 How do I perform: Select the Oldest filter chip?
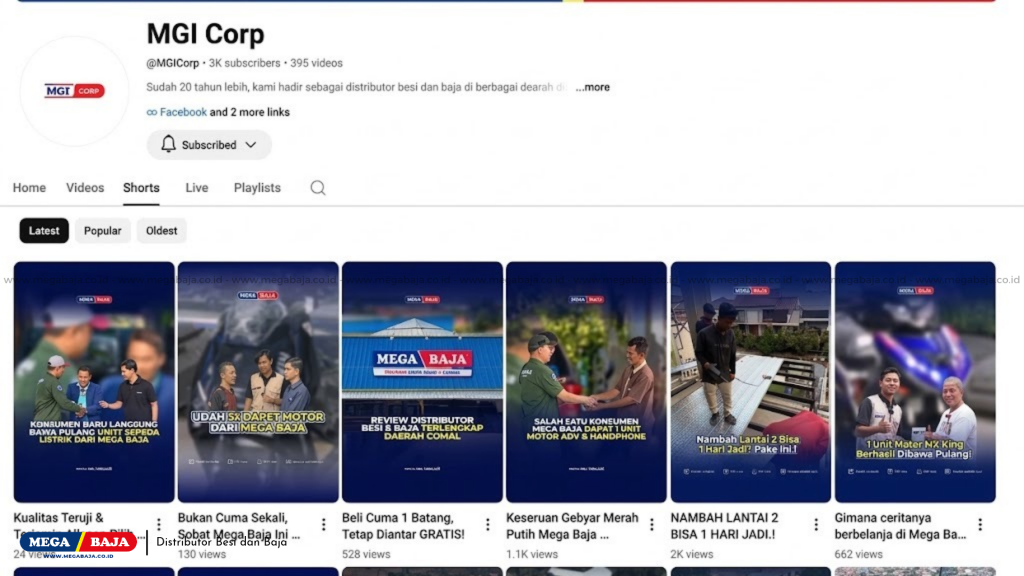161,231
